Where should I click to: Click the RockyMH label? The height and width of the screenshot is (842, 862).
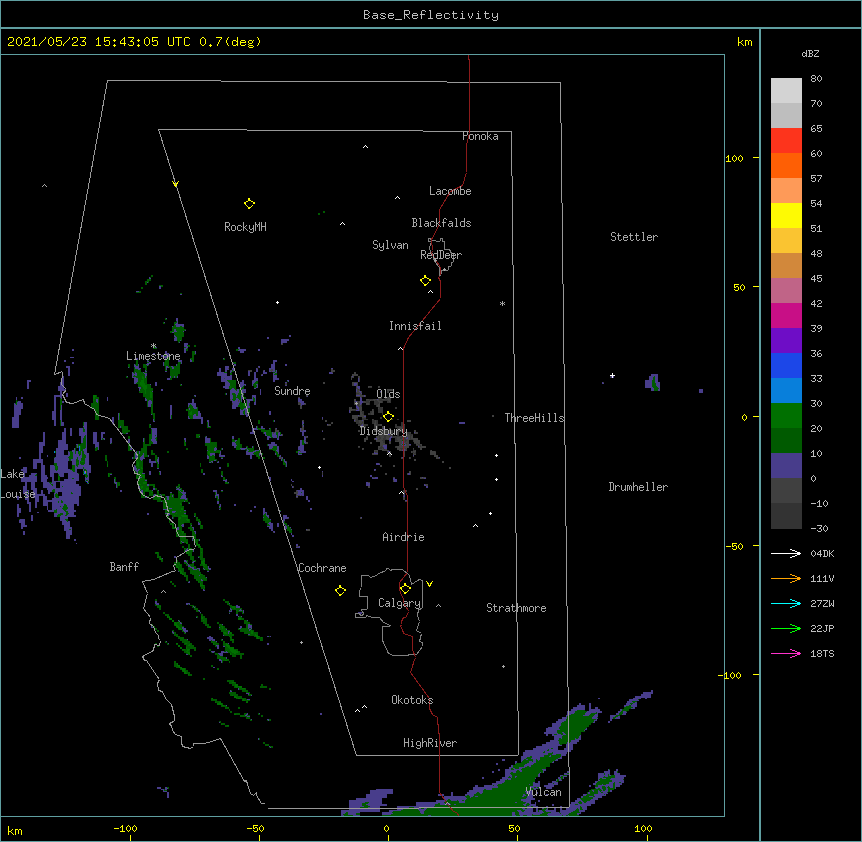[x=245, y=227]
